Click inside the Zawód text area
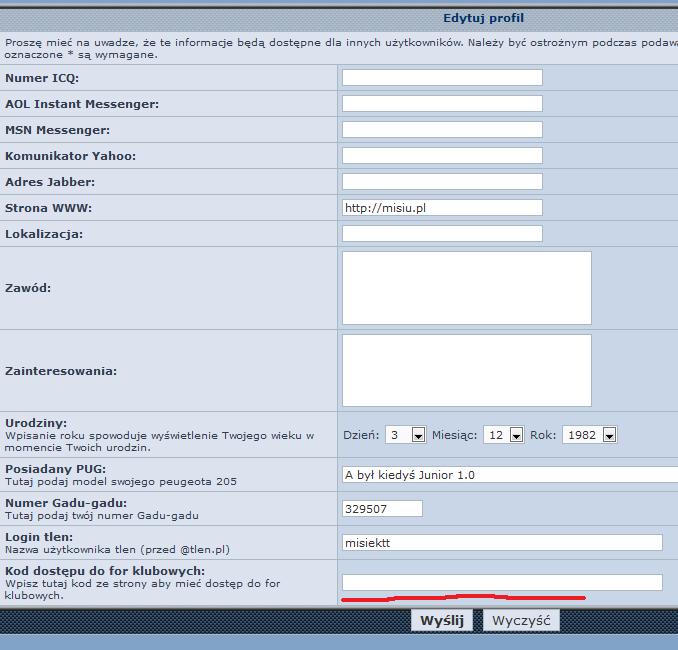 (x=466, y=288)
